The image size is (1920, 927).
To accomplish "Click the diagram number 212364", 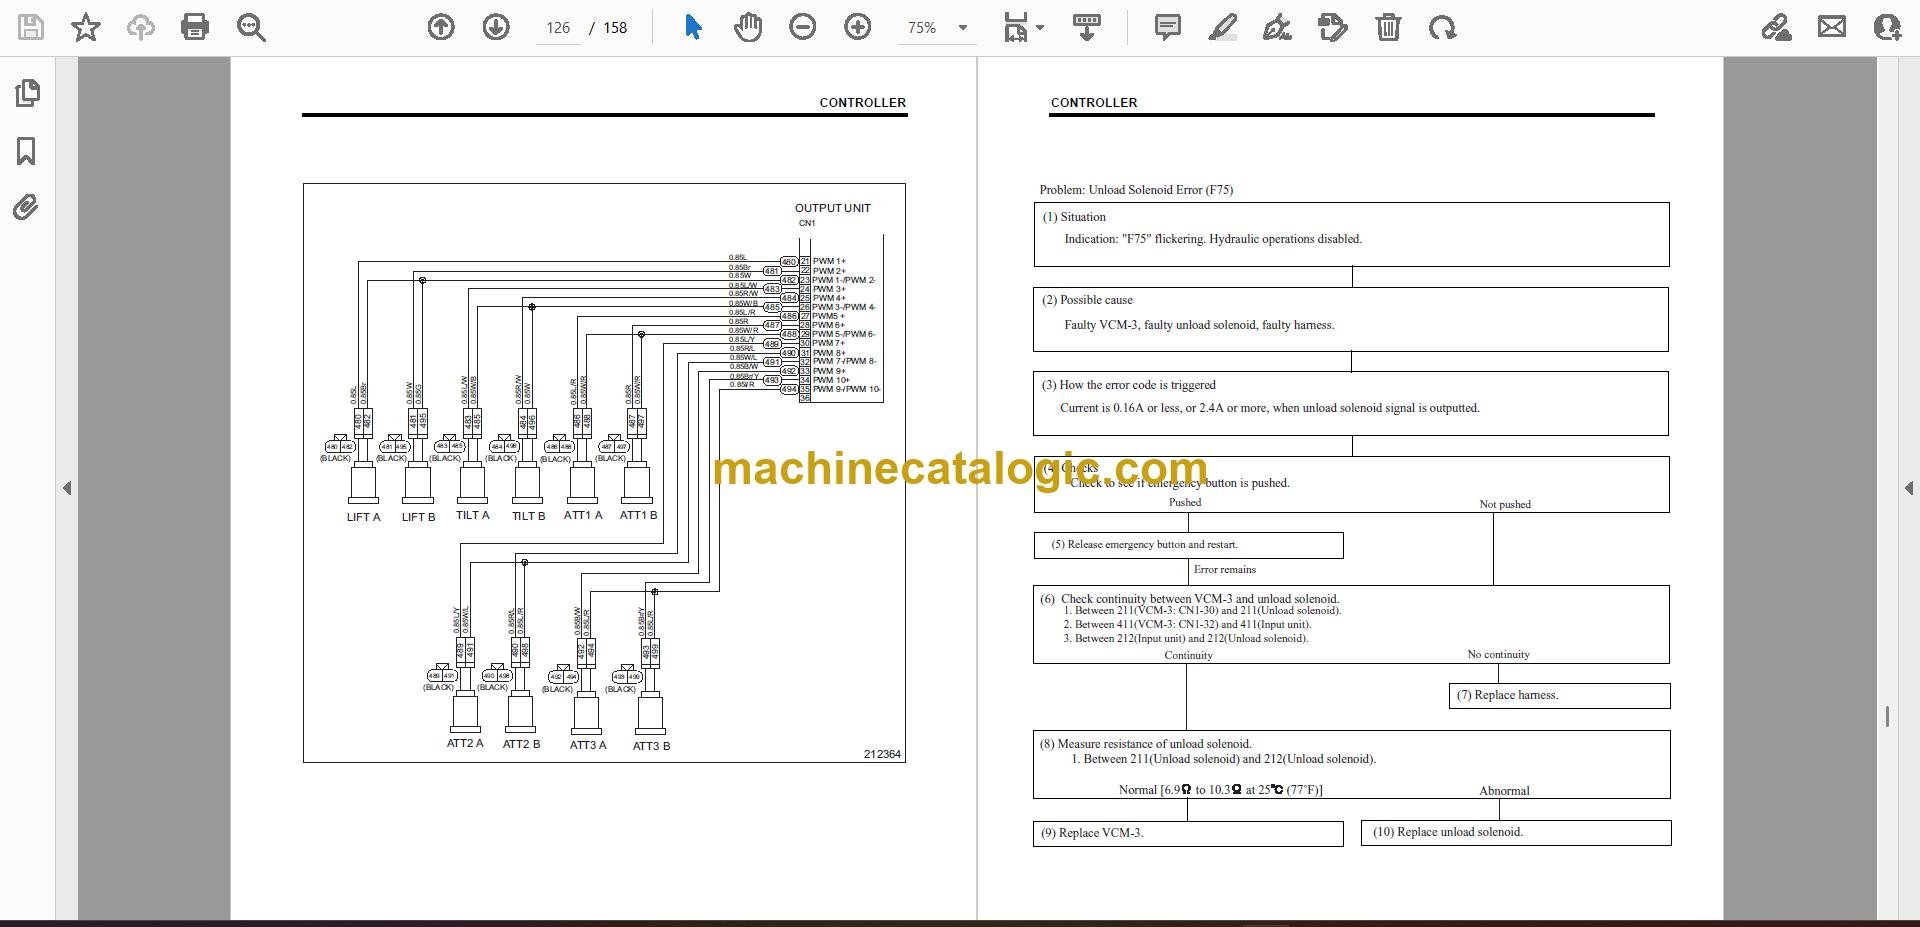I will [882, 754].
